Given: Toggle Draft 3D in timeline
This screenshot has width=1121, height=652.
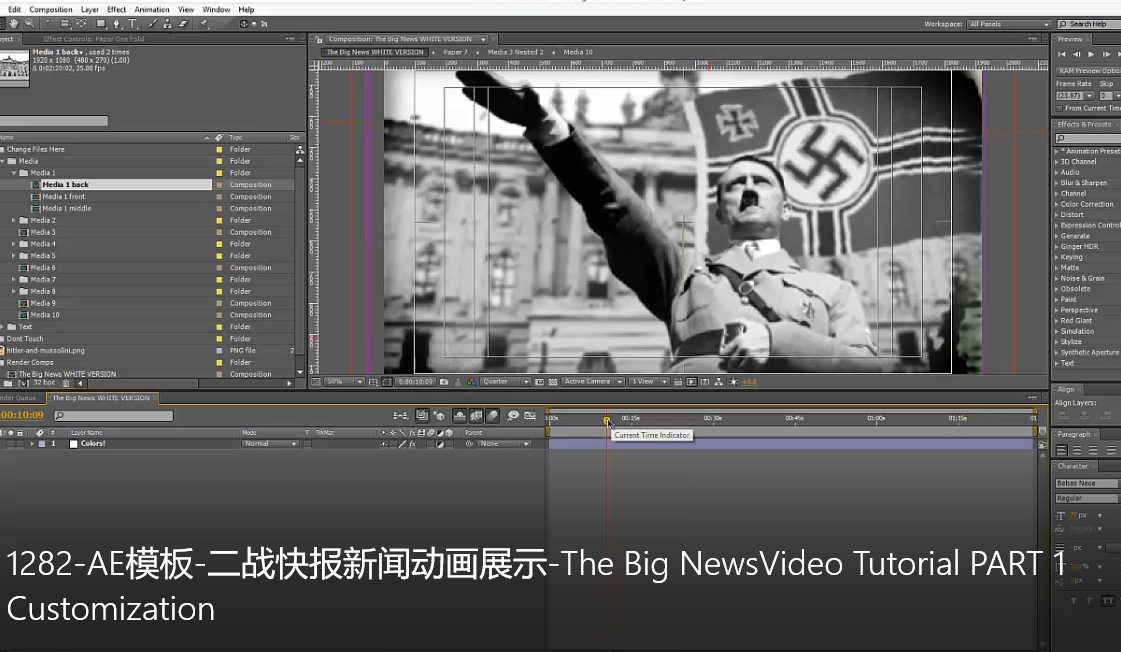Looking at the screenshot, I should pos(439,415).
